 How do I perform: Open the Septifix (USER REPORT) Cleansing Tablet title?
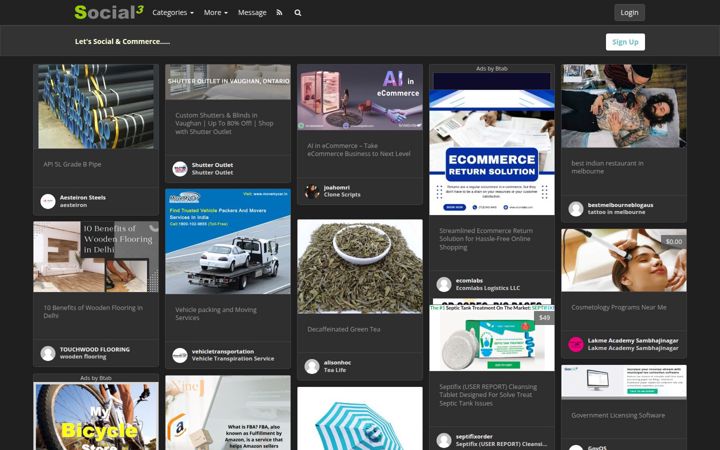[x=488, y=395]
